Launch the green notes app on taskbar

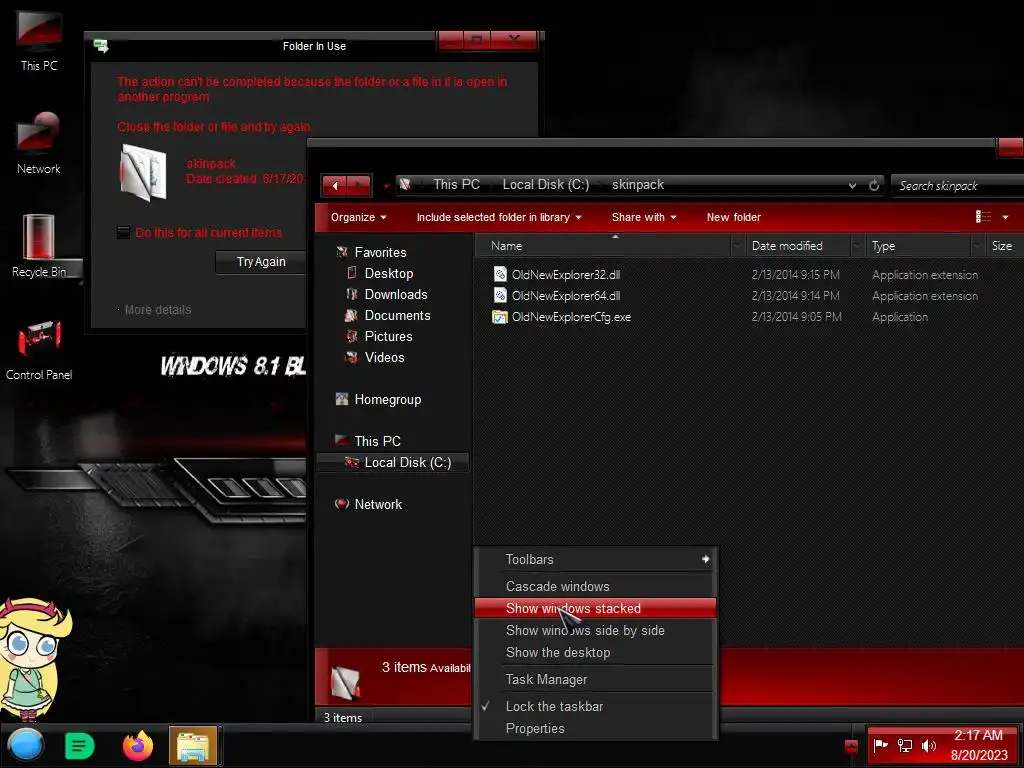[80, 746]
